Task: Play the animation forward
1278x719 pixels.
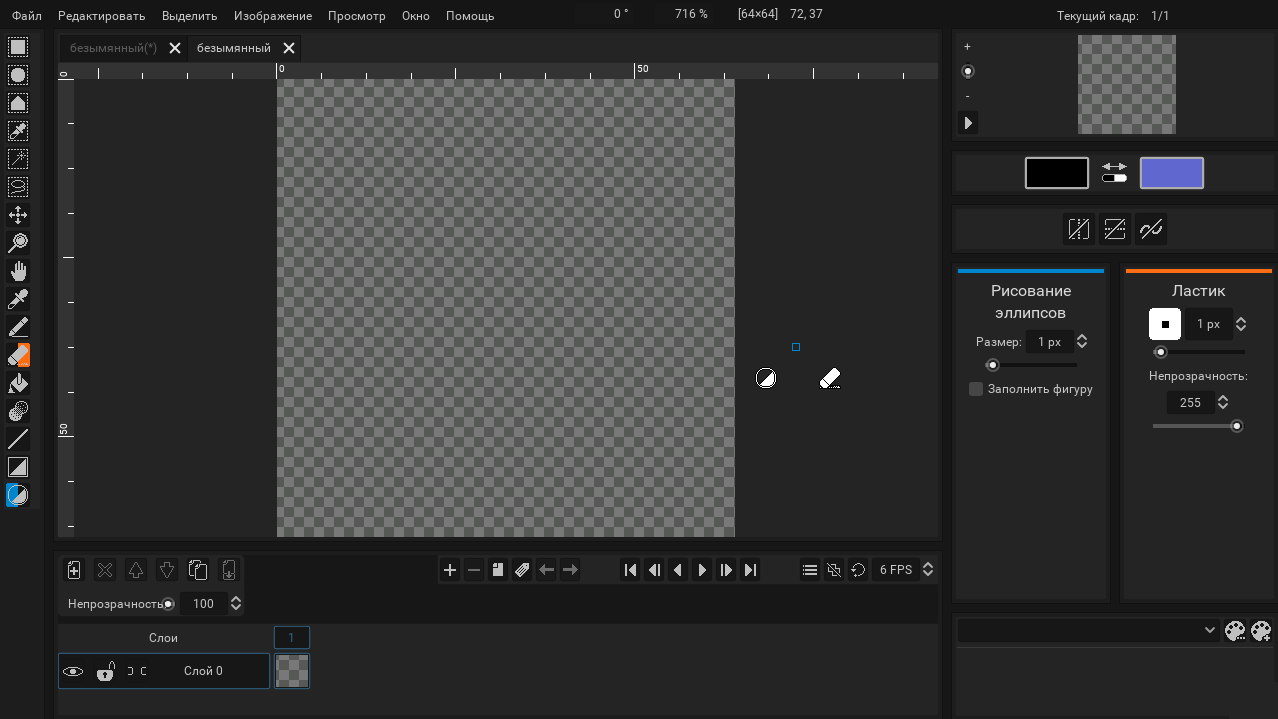Action: click(702, 570)
